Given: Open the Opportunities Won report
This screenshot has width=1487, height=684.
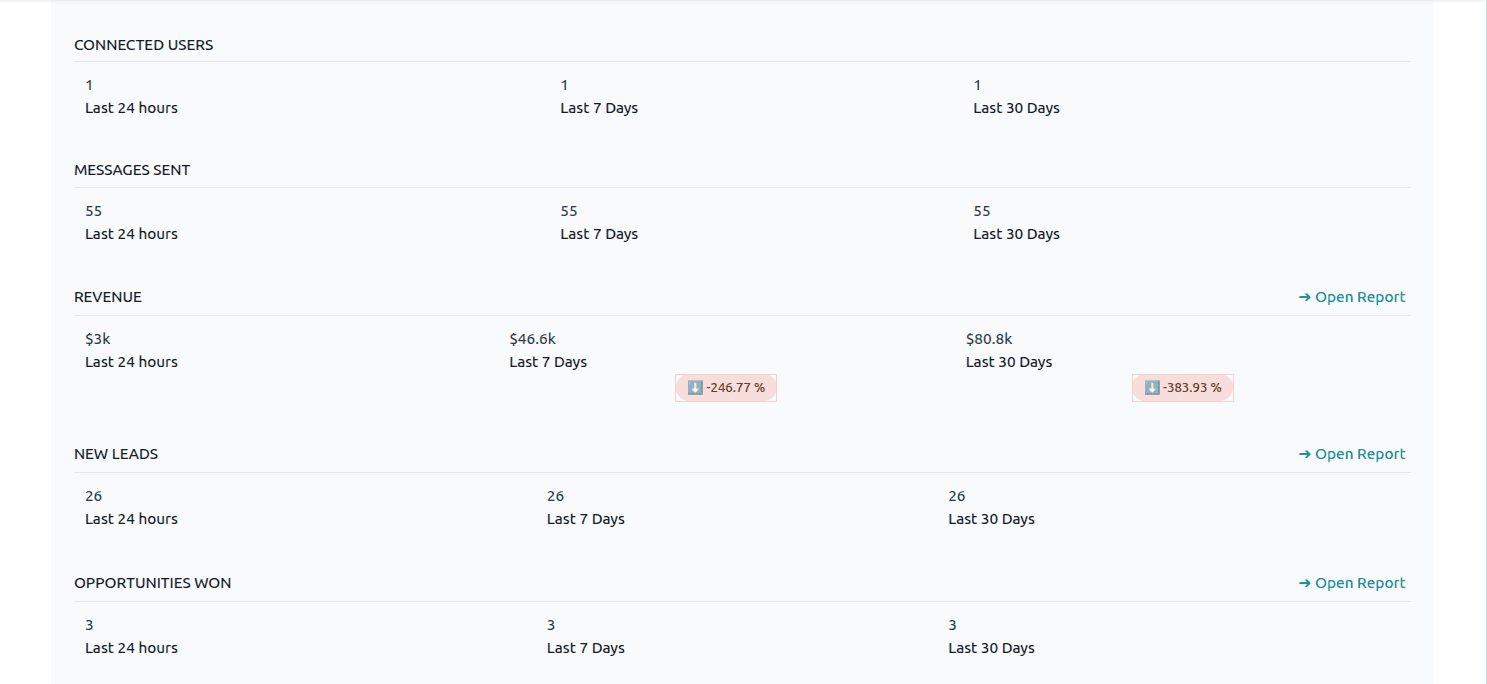Looking at the screenshot, I should pos(1361,582).
